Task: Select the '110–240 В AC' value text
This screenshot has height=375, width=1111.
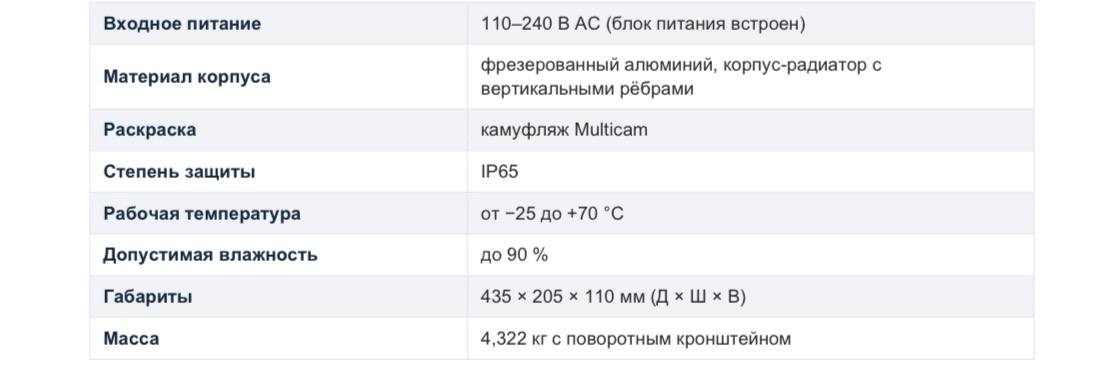Action: pos(541,23)
